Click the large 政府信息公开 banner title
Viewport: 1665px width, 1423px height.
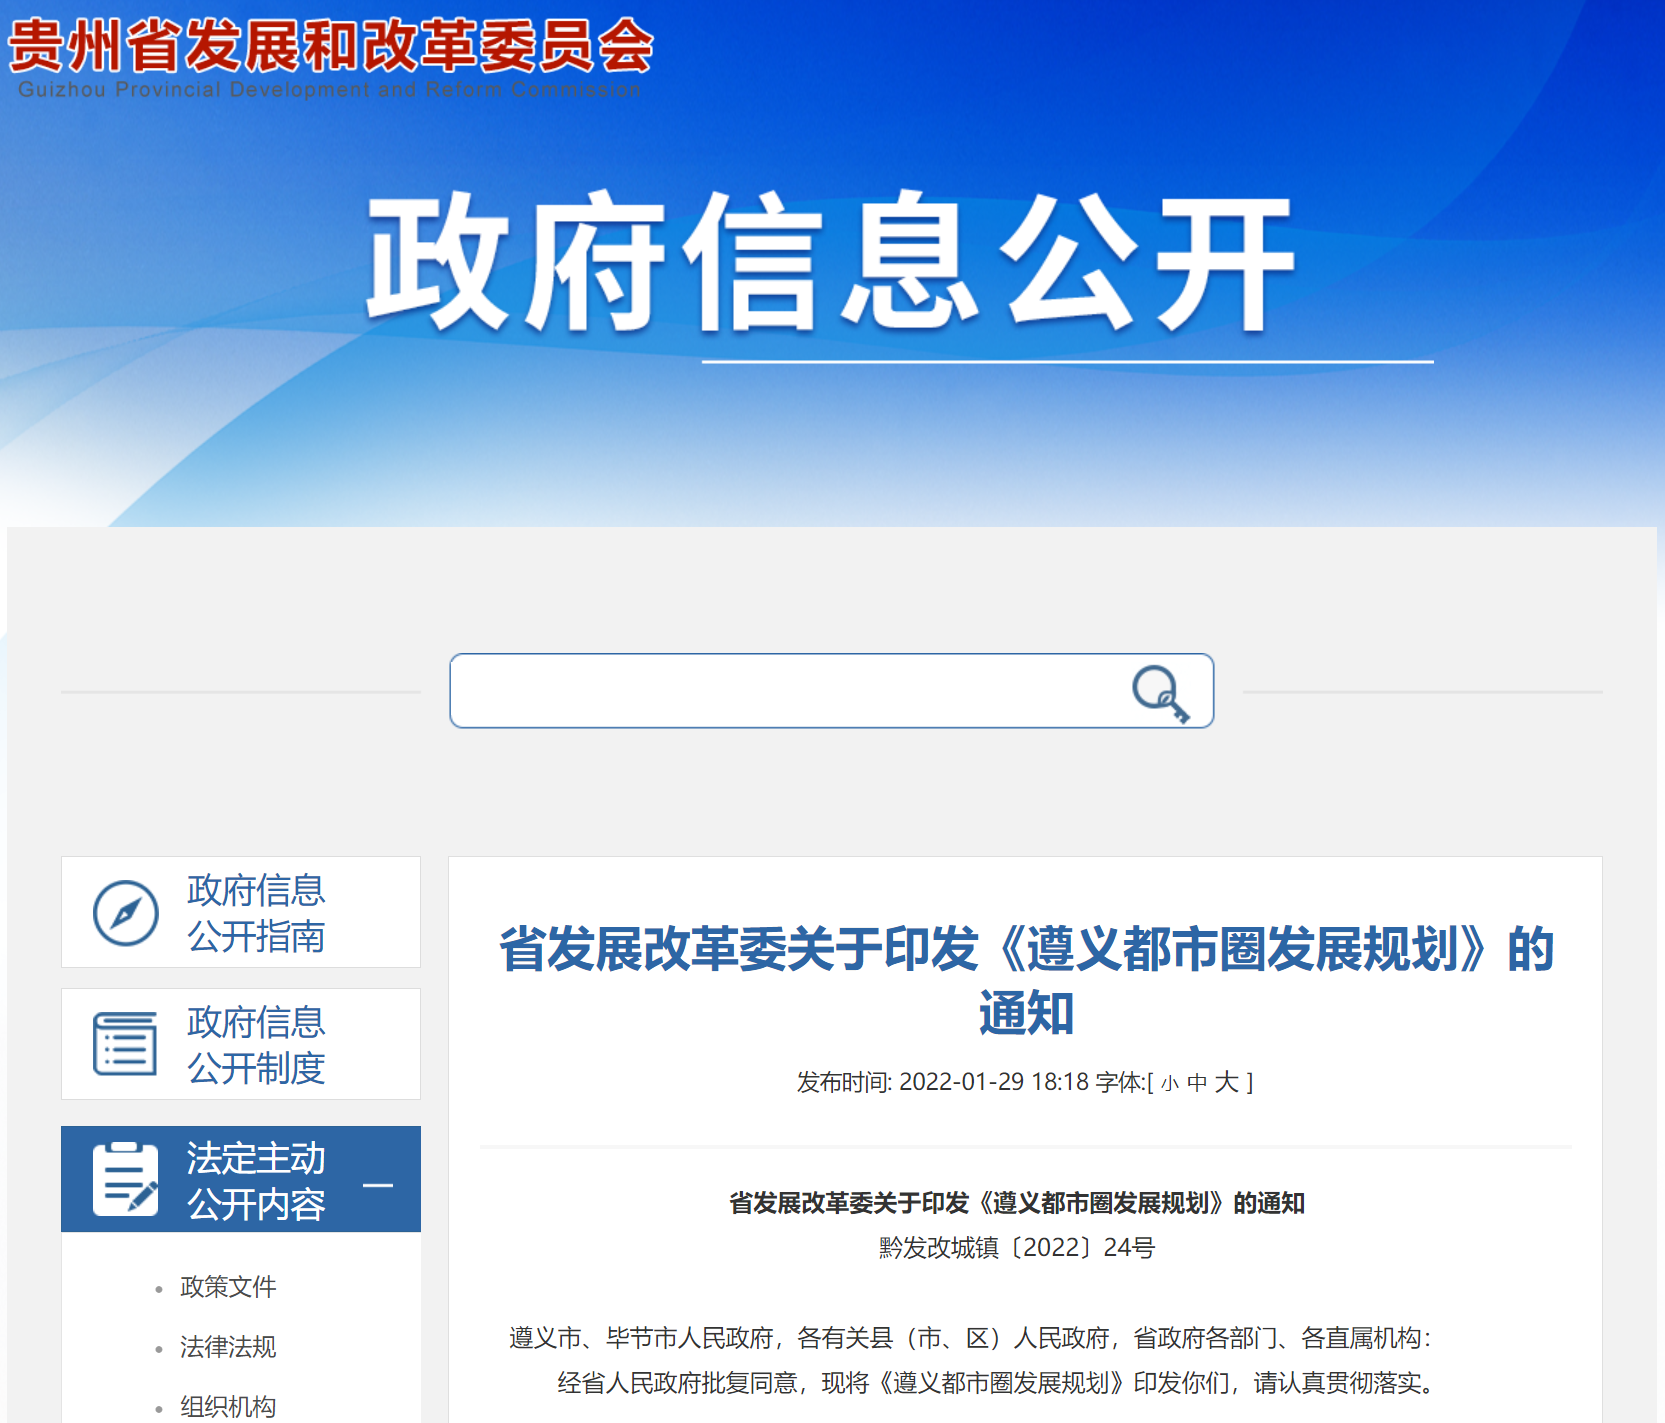830,262
